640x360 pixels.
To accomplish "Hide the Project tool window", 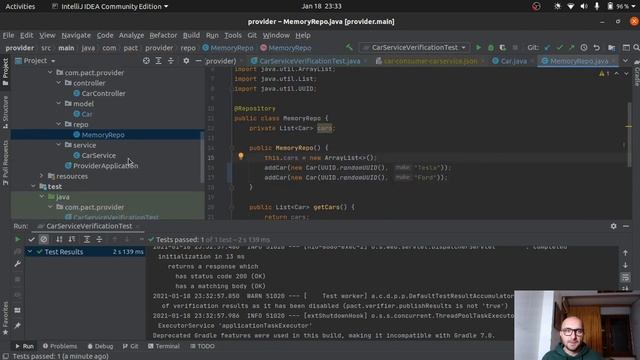I will (198, 61).
